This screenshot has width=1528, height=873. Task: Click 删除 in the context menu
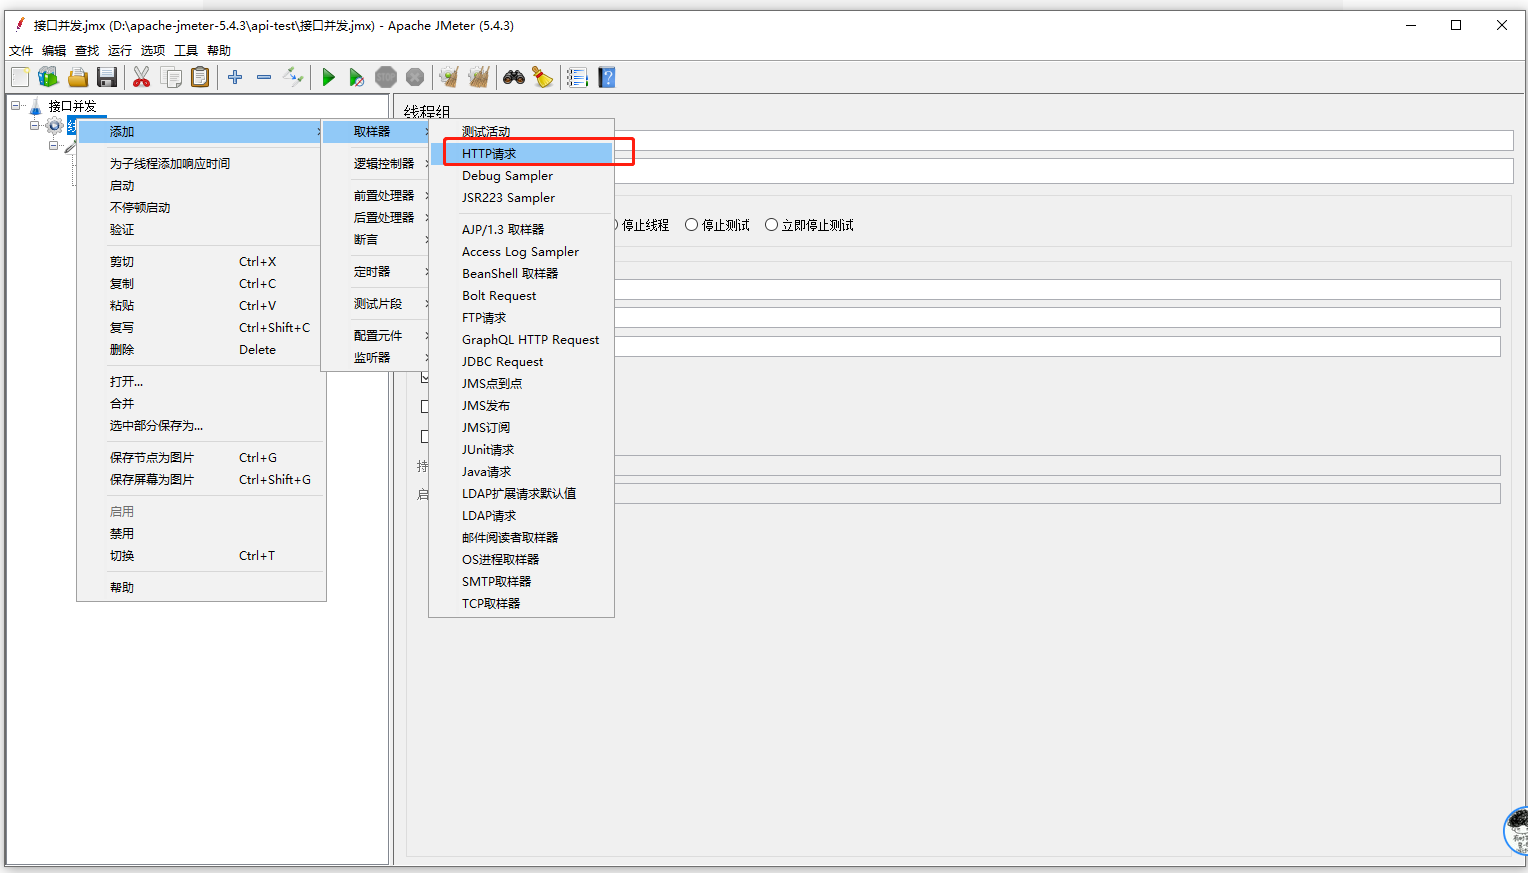201,349
